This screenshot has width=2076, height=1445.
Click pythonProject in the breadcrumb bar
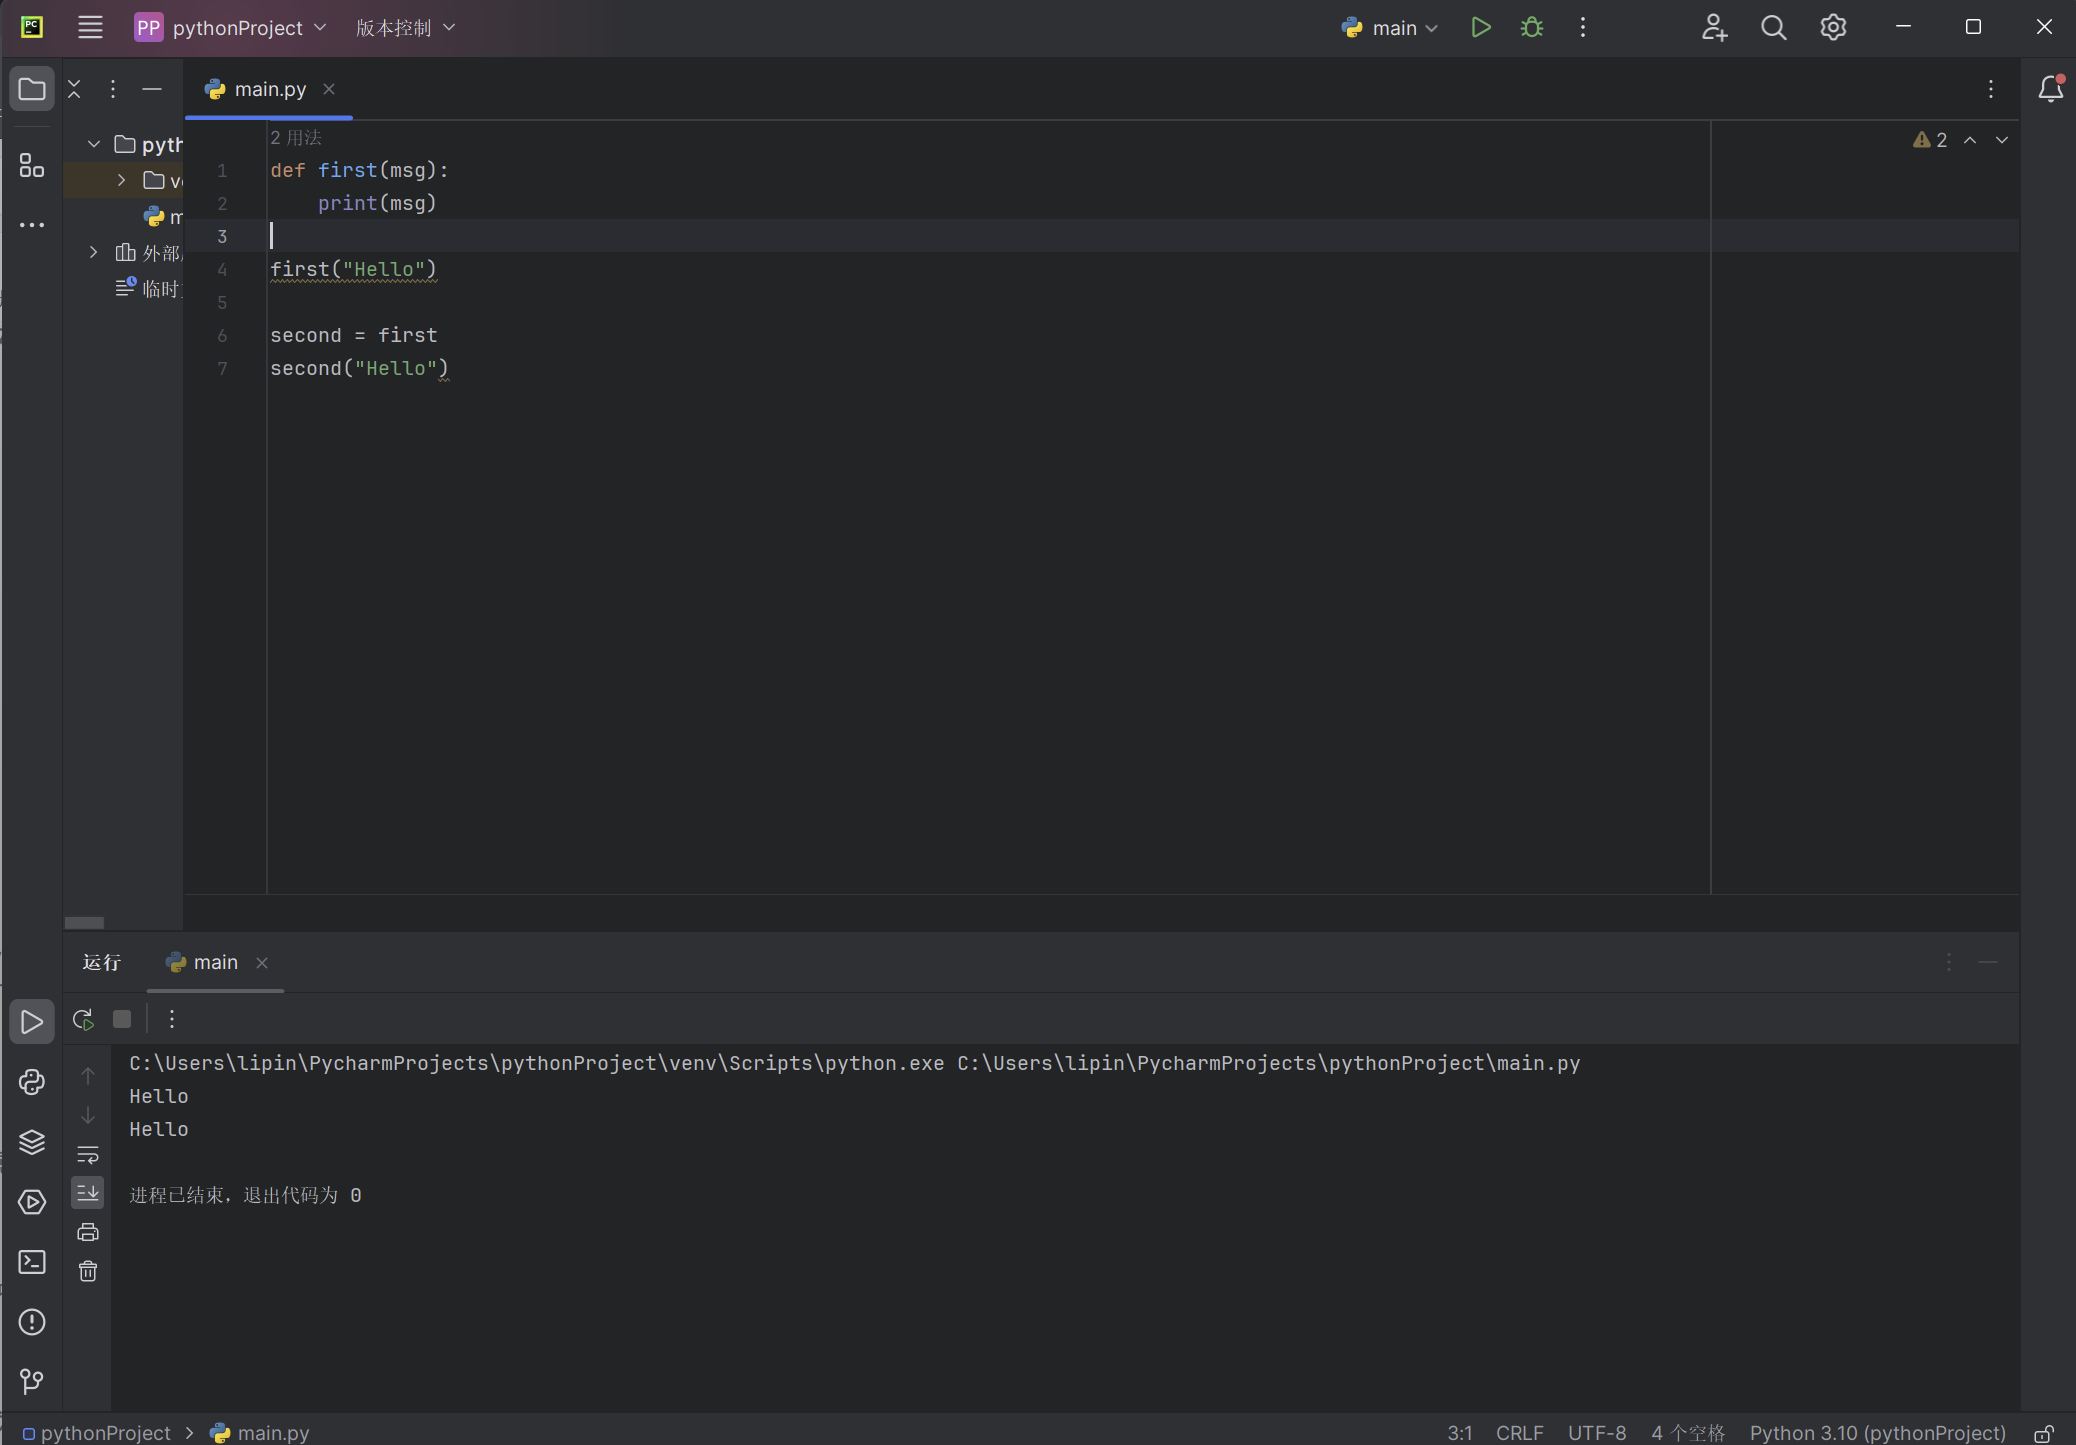[x=96, y=1433]
